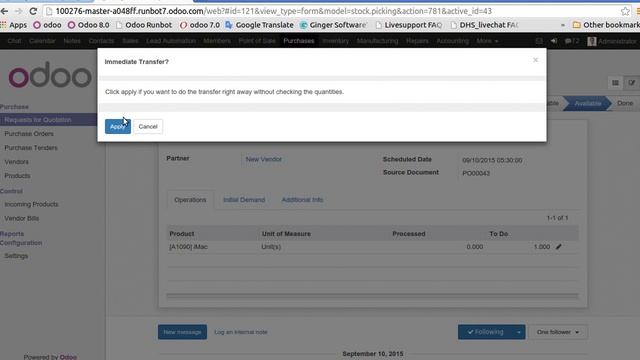The width and height of the screenshot is (640, 360).
Task: Open the Ginger Software bookmark
Action: [333, 25]
